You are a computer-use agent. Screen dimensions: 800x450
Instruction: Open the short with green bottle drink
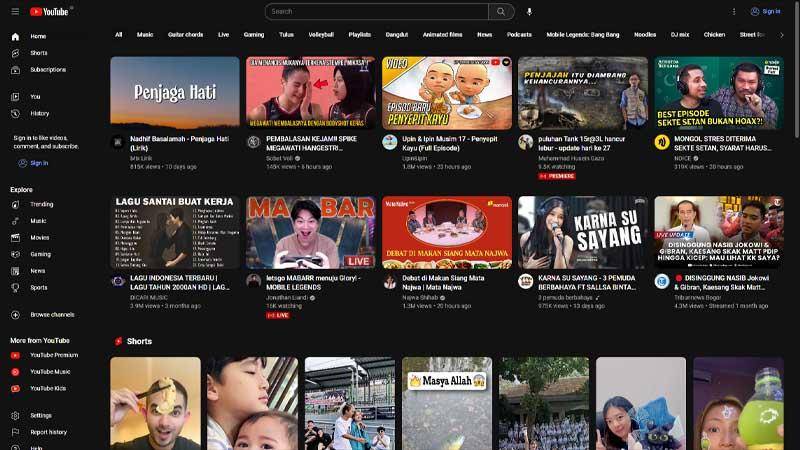click(x=738, y=404)
